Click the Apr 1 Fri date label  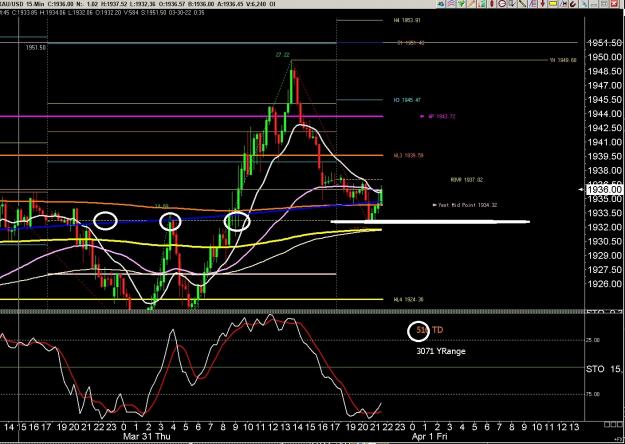430,436
